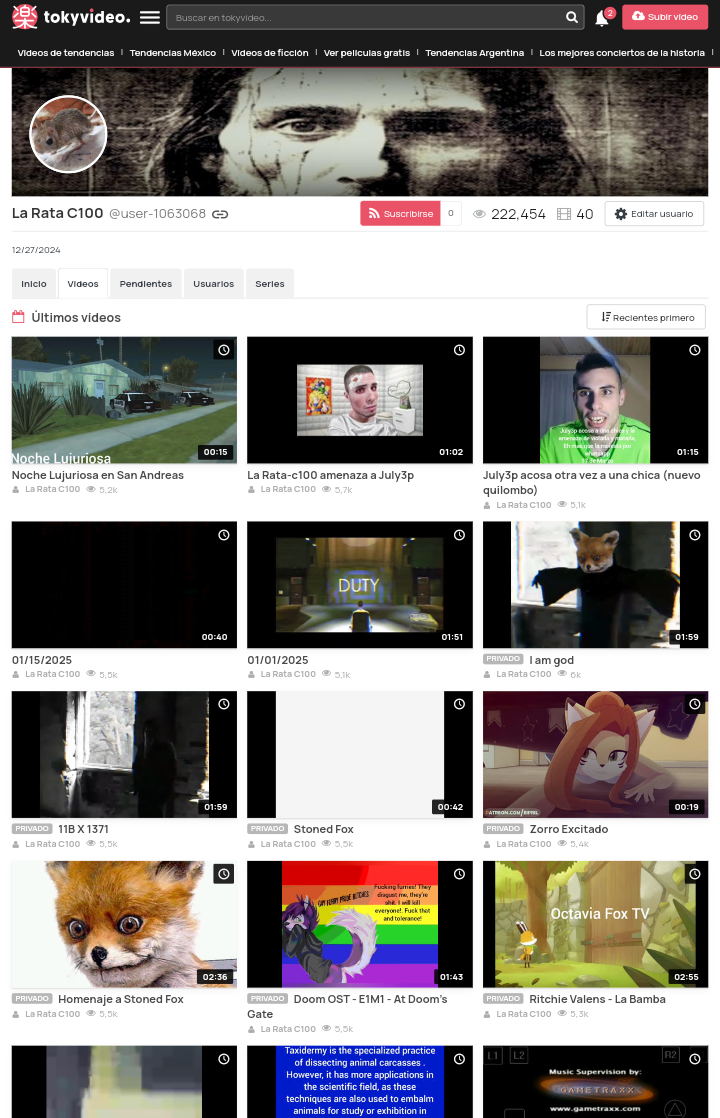Open the 11B X 1371 video title
This screenshot has width=720, height=1118.
[x=83, y=829]
